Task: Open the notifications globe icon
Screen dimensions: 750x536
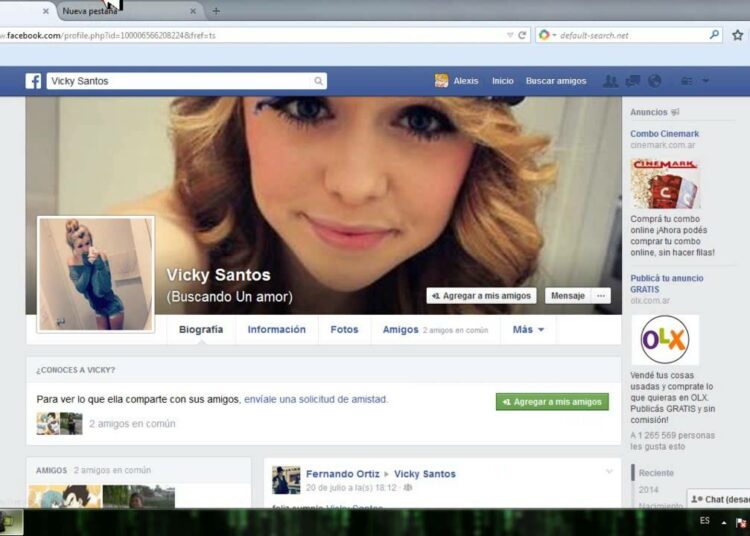Action: pyautogui.click(x=655, y=81)
